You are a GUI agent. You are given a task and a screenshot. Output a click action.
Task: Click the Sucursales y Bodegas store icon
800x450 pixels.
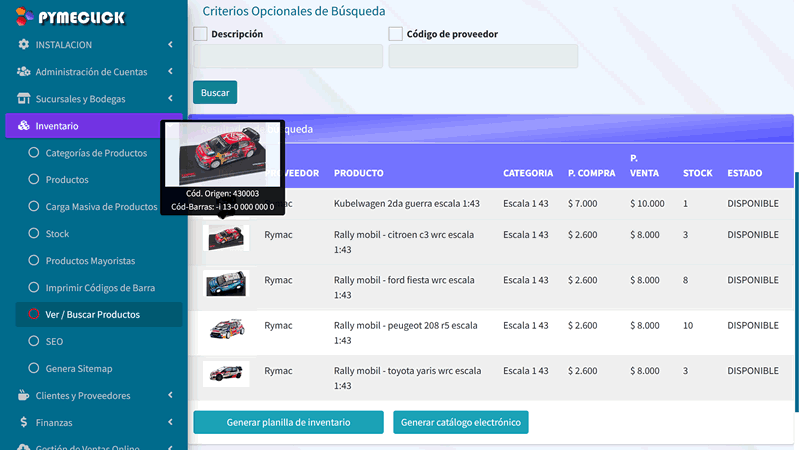click(x=23, y=98)
